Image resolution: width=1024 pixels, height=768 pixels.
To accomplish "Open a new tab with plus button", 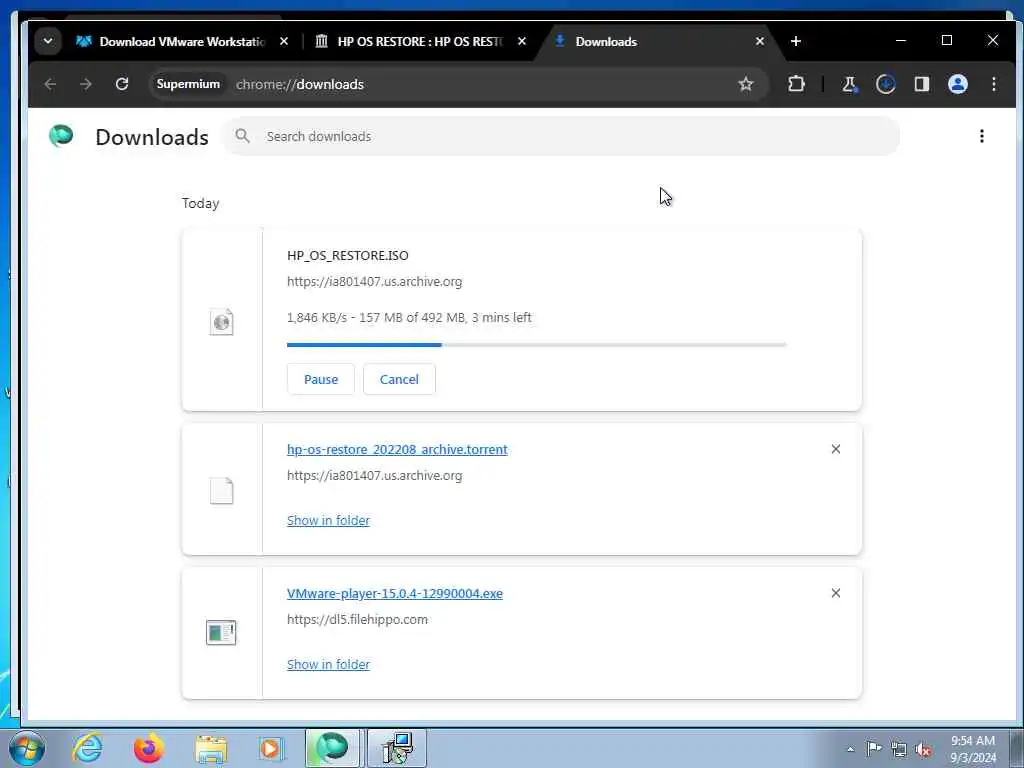I will coord(795,41).
